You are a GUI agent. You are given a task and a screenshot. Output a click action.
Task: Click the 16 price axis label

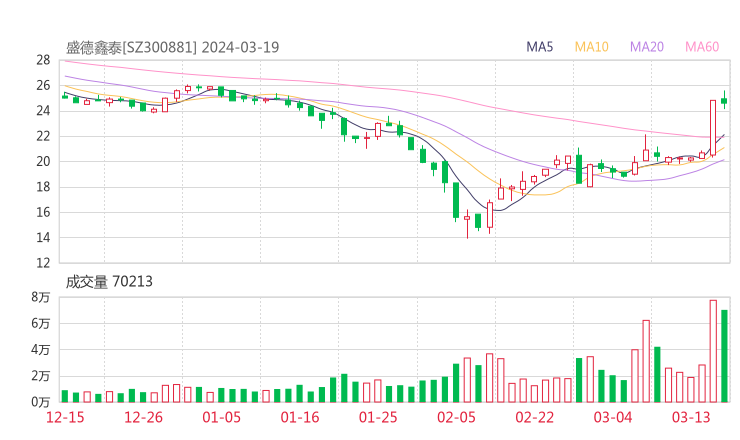click(x=43, y=212)
